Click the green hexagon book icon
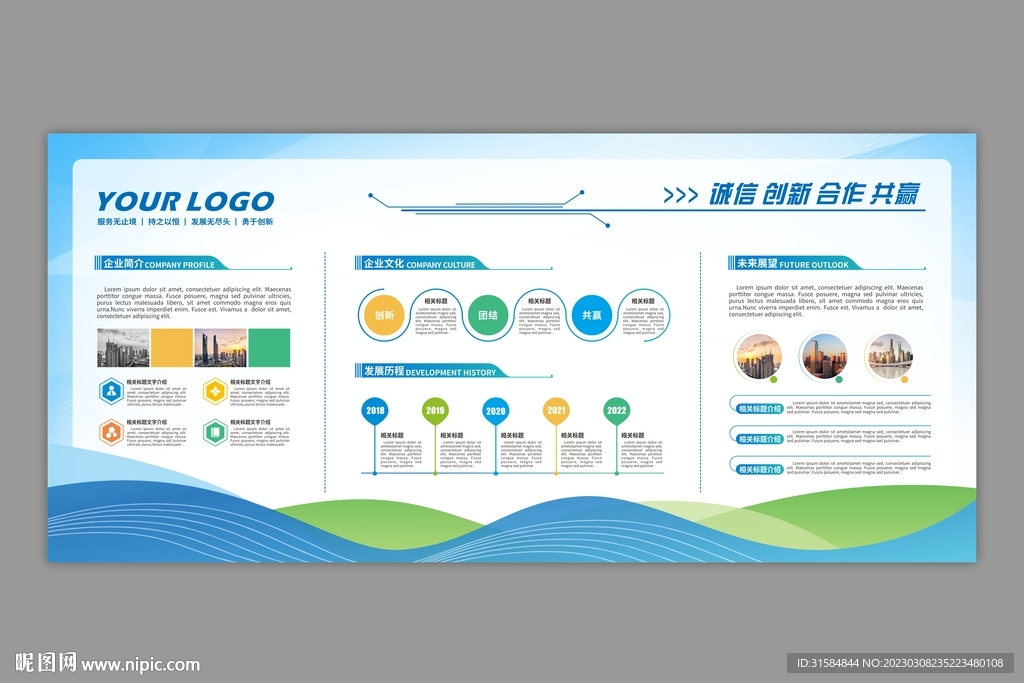The width and height of the screenshot is (1024, 683). [215, 432]
